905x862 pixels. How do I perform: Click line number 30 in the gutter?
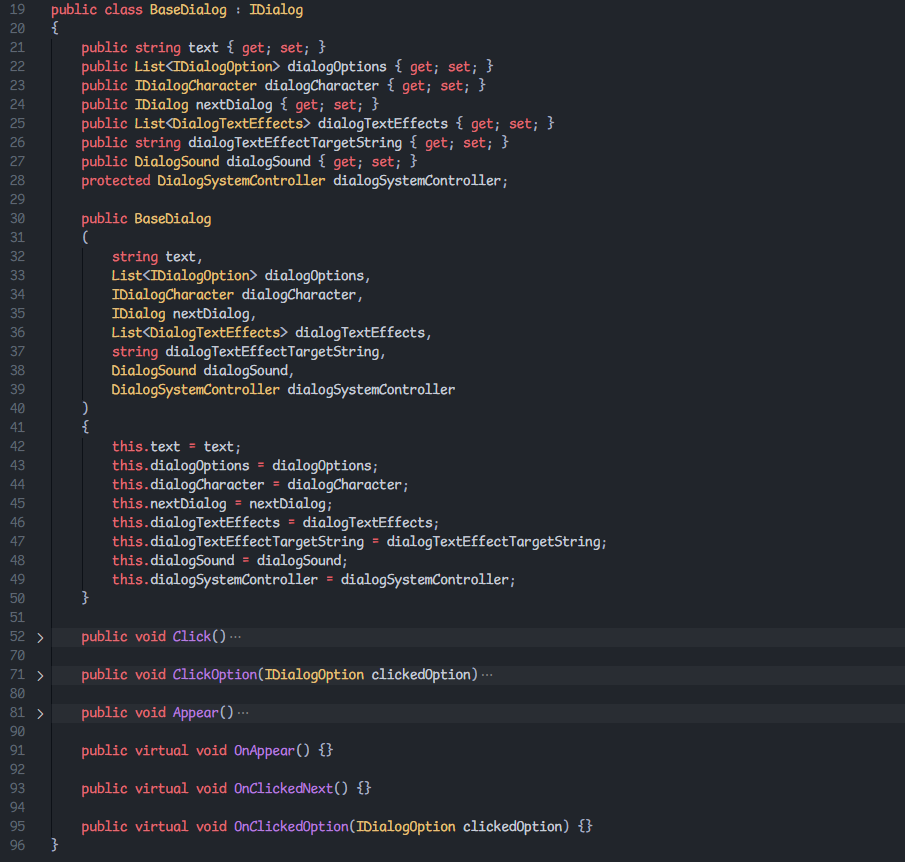click(17, 219)
